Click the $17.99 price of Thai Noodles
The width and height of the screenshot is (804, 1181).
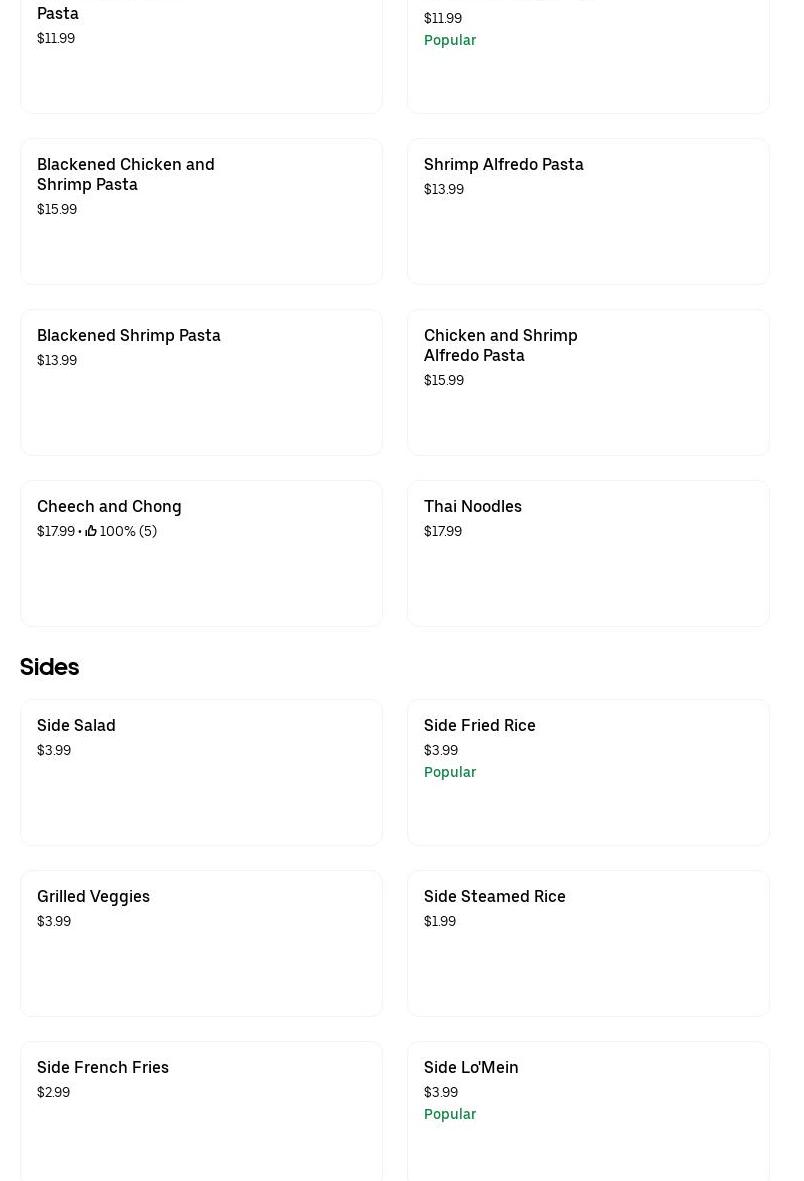443,531
